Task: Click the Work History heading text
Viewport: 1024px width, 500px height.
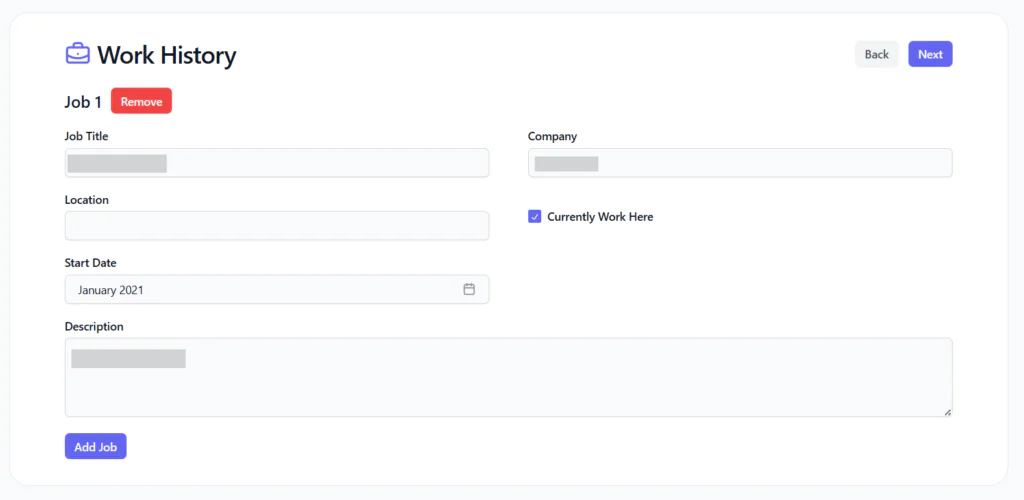Action: (x=167, y=55)
